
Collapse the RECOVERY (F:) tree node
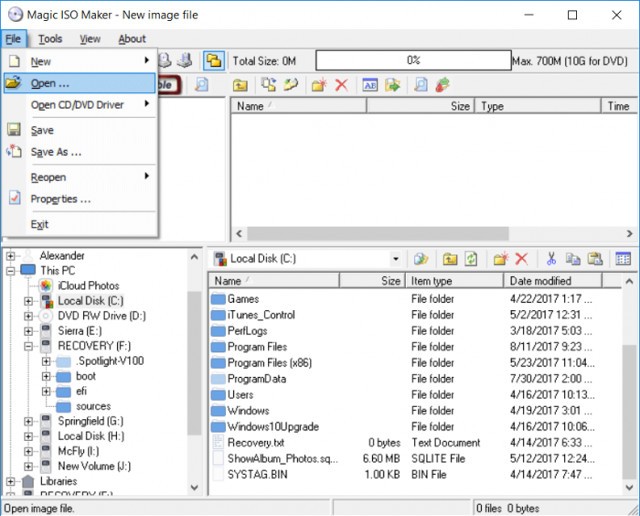coord(28,346)
